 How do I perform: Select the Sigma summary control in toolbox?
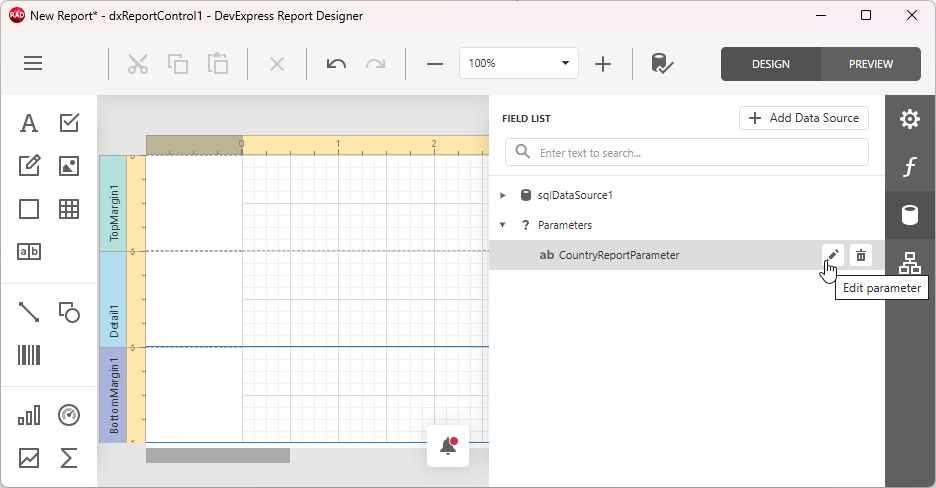coord(69,458)
